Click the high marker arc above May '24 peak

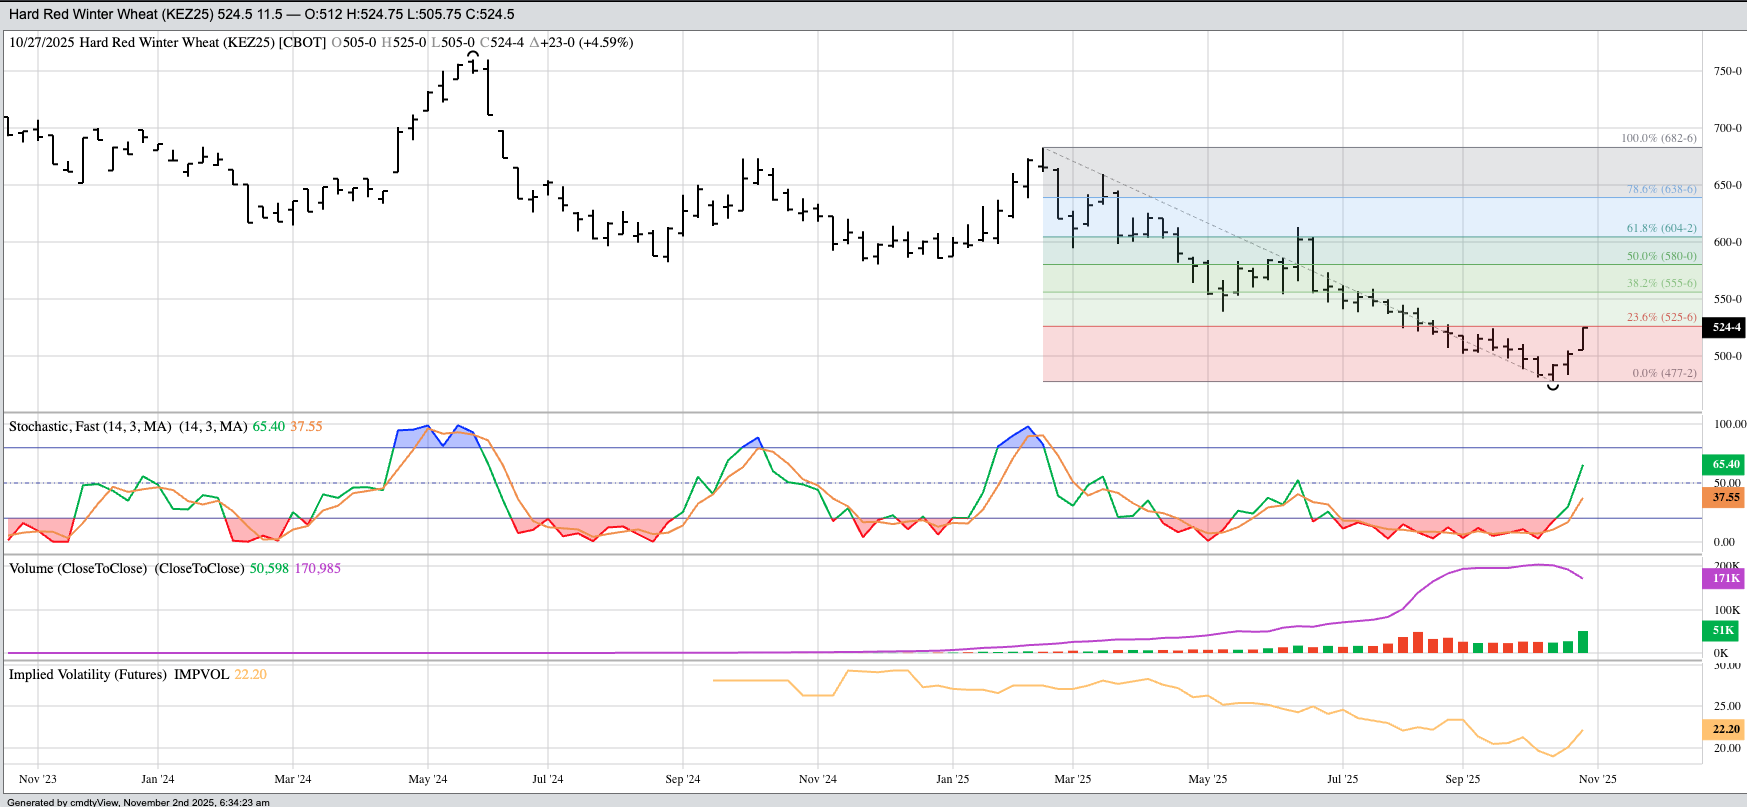473,54
